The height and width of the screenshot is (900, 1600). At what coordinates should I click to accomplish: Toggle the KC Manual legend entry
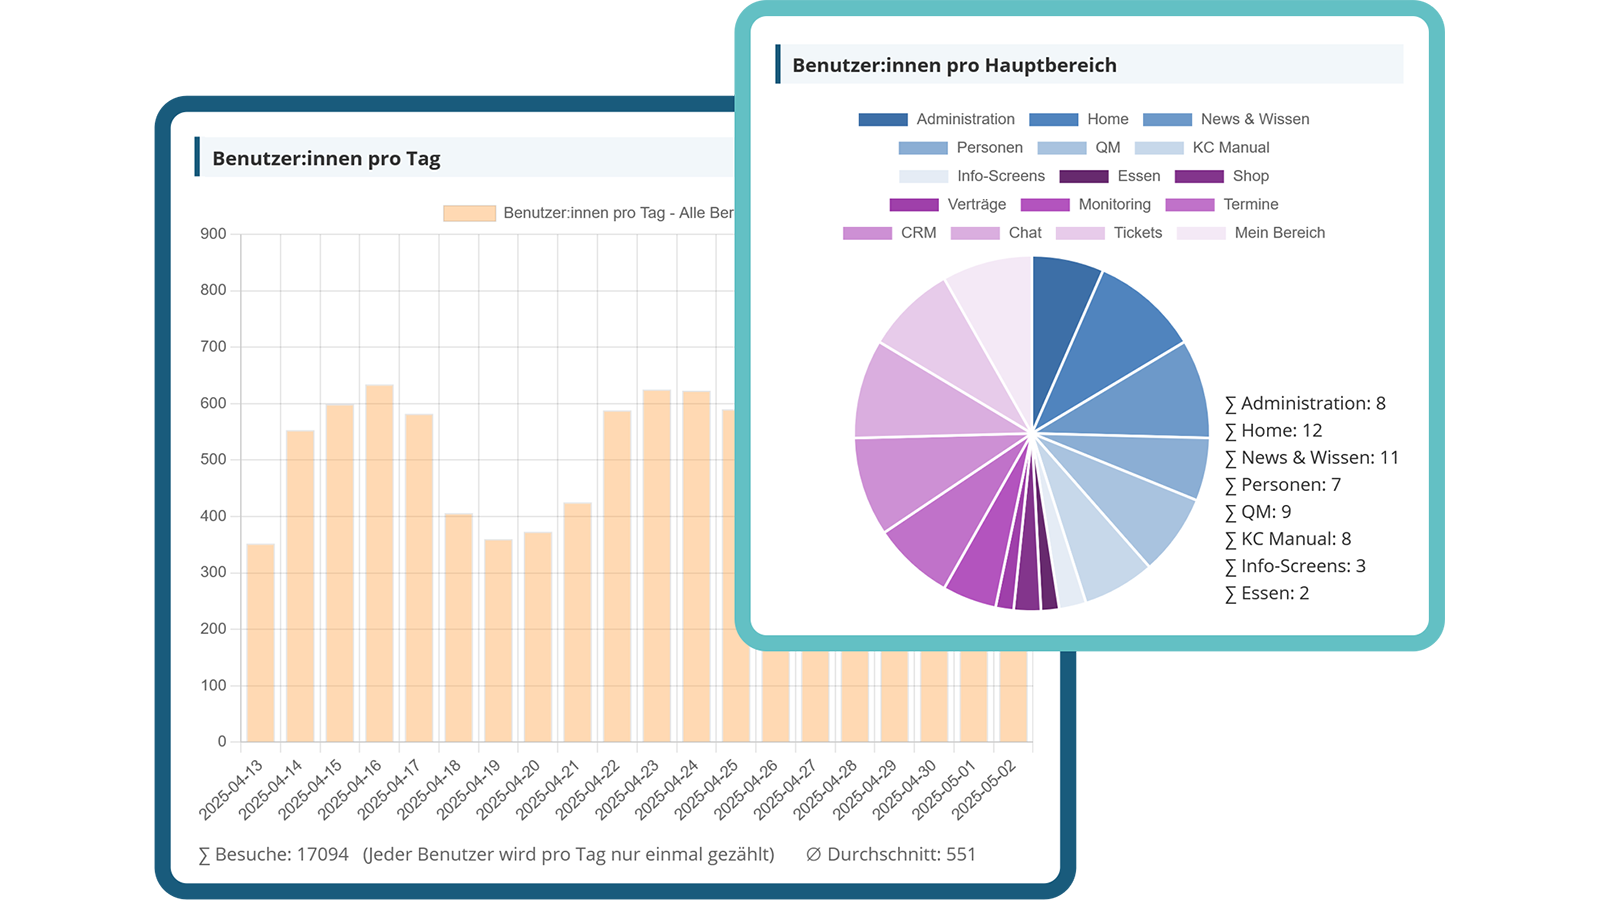1202,148
